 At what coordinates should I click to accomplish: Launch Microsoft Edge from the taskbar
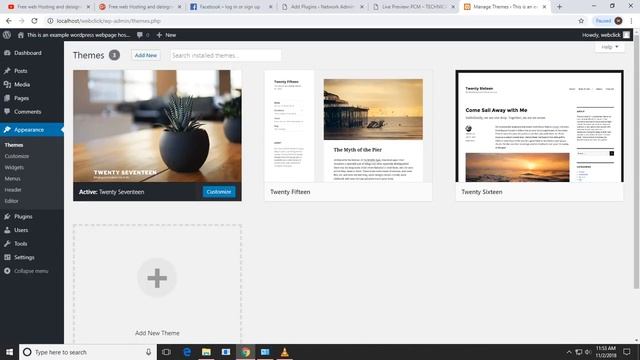187,352
